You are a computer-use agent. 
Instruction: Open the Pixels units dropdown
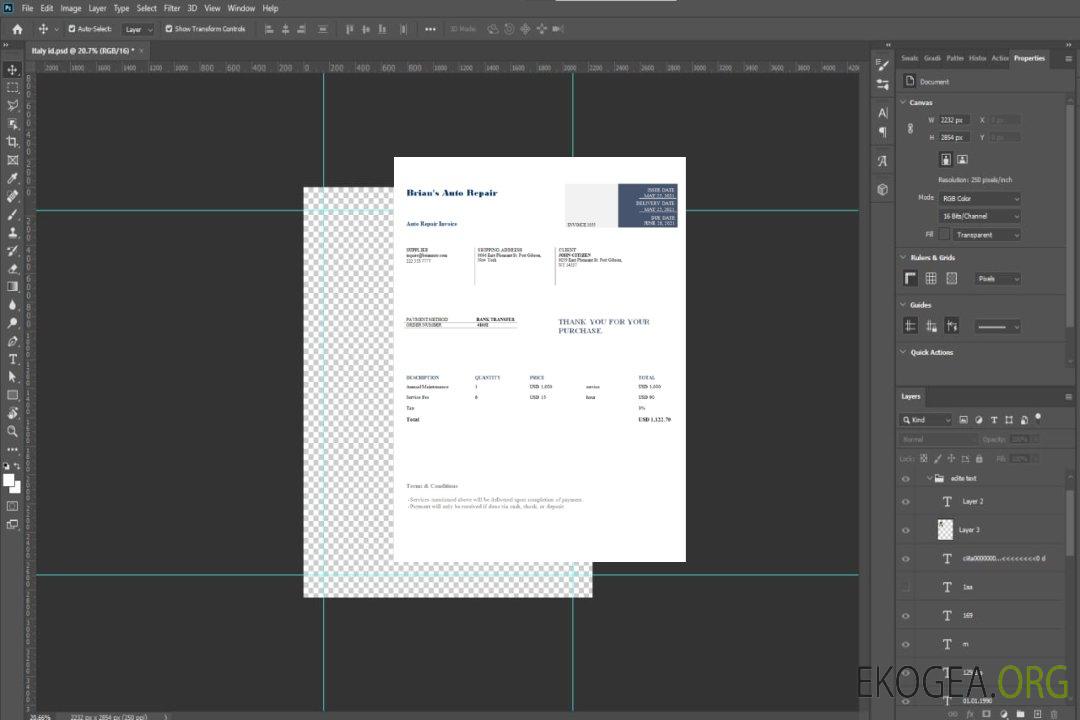pyautogui.click(x=998, y=279)
